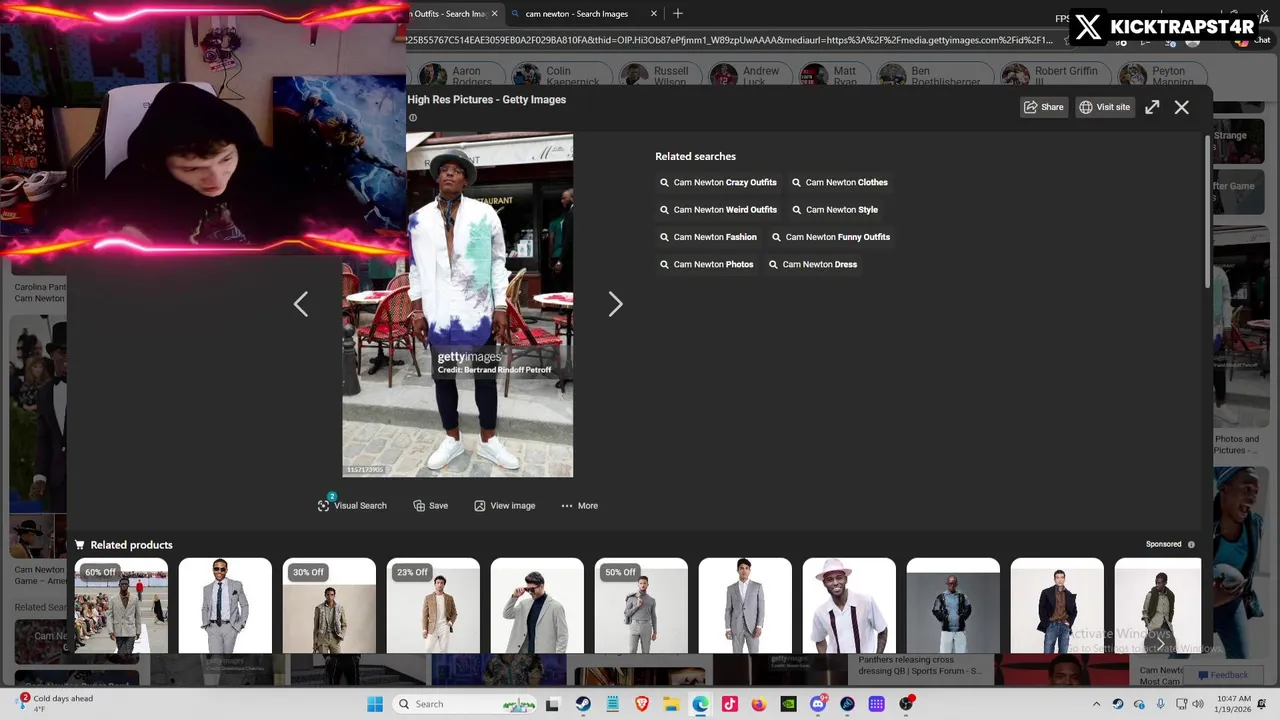Open the More options menu
The height and width of the screenshot is (720, 1280).
tap(580, 505)
